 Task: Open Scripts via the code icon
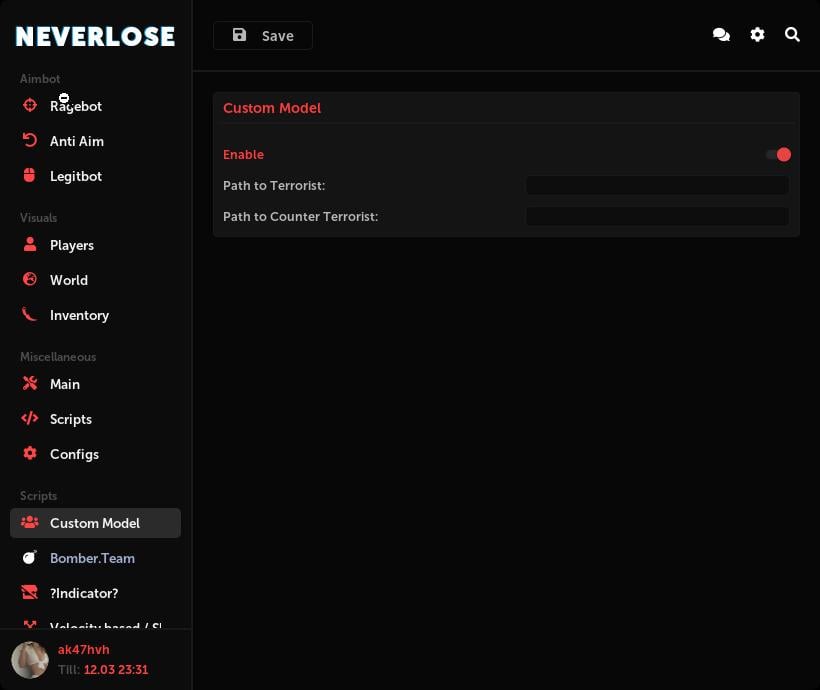(x=30, y=419)
